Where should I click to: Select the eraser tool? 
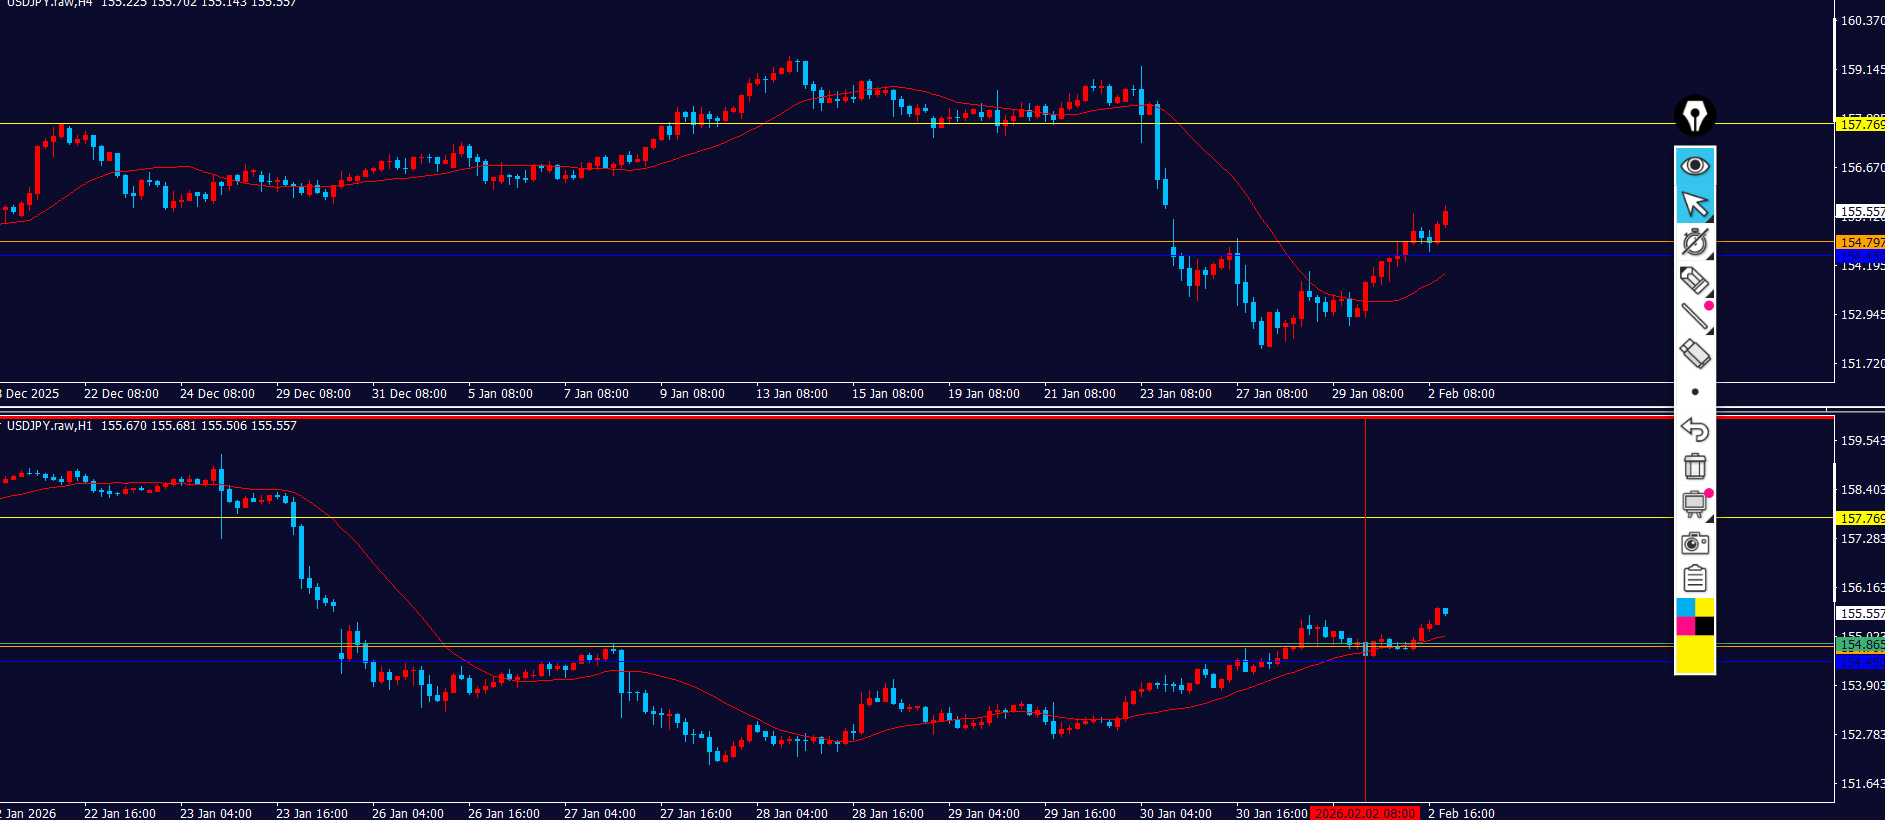click(x=1694, y=354)
